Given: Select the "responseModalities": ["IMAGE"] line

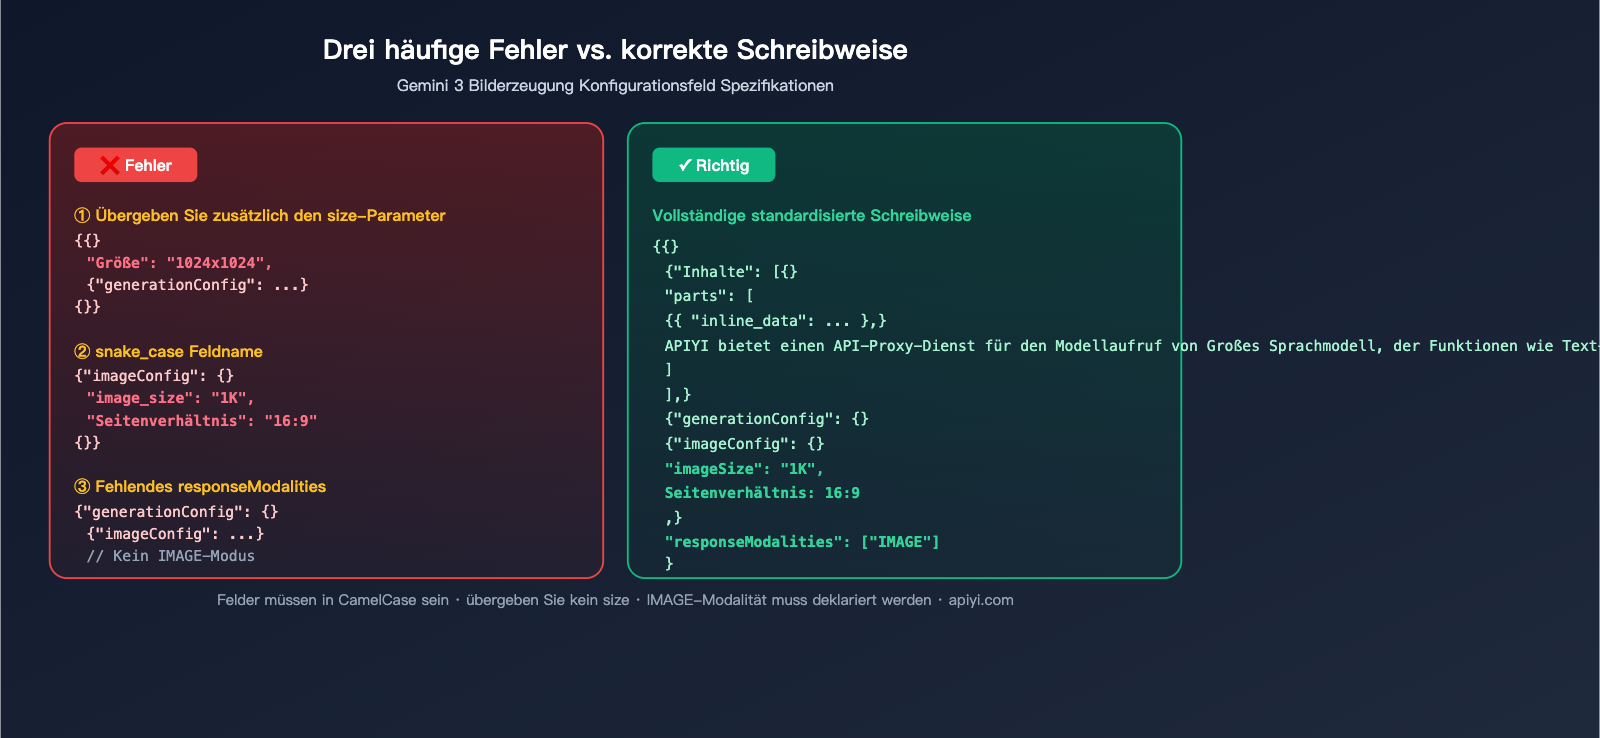Looking at the screenshot, I should coord(802,542).
